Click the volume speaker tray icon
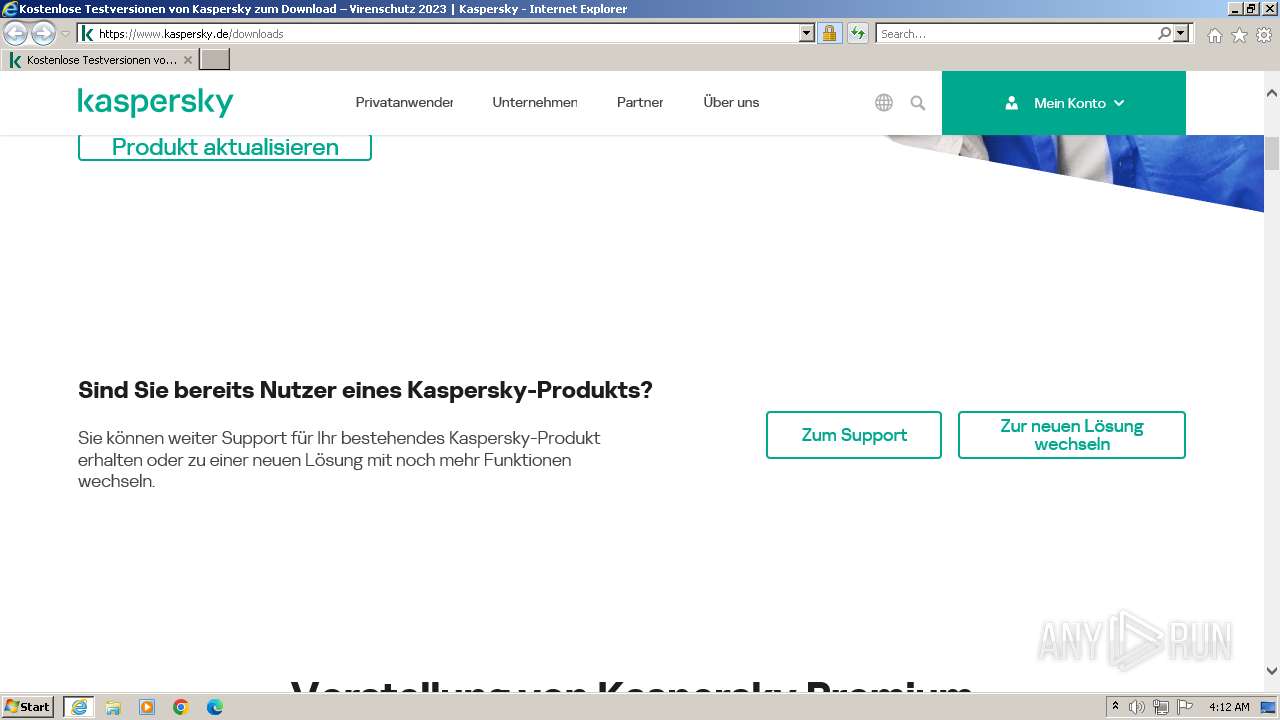Viewport: 1280px width, 720px height. pyautogui.click(x=1138, y=707)
